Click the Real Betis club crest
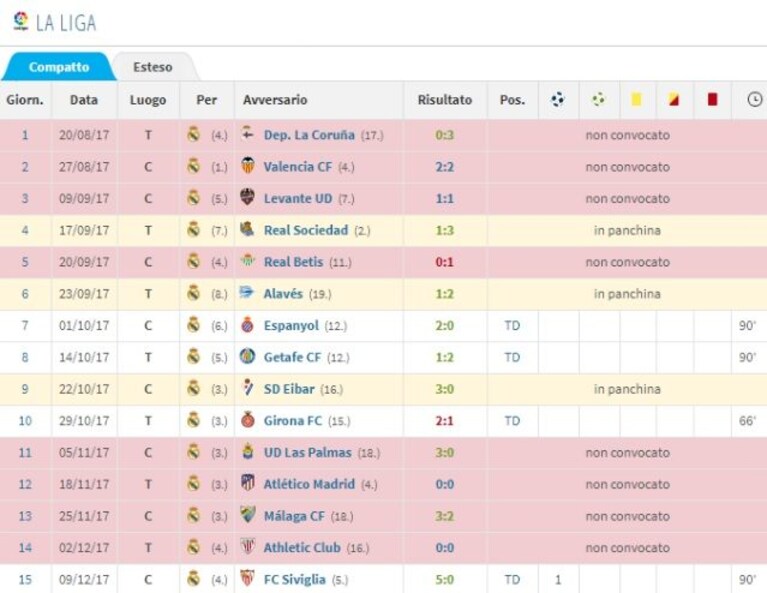767x593 pixels. tap(248, 260)
